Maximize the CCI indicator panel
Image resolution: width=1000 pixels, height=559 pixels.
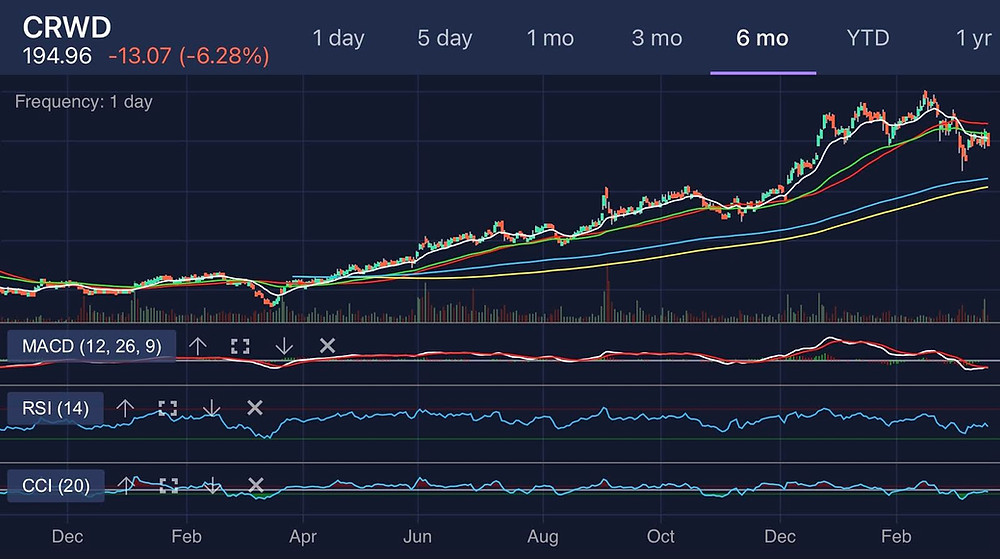(168, 486)
